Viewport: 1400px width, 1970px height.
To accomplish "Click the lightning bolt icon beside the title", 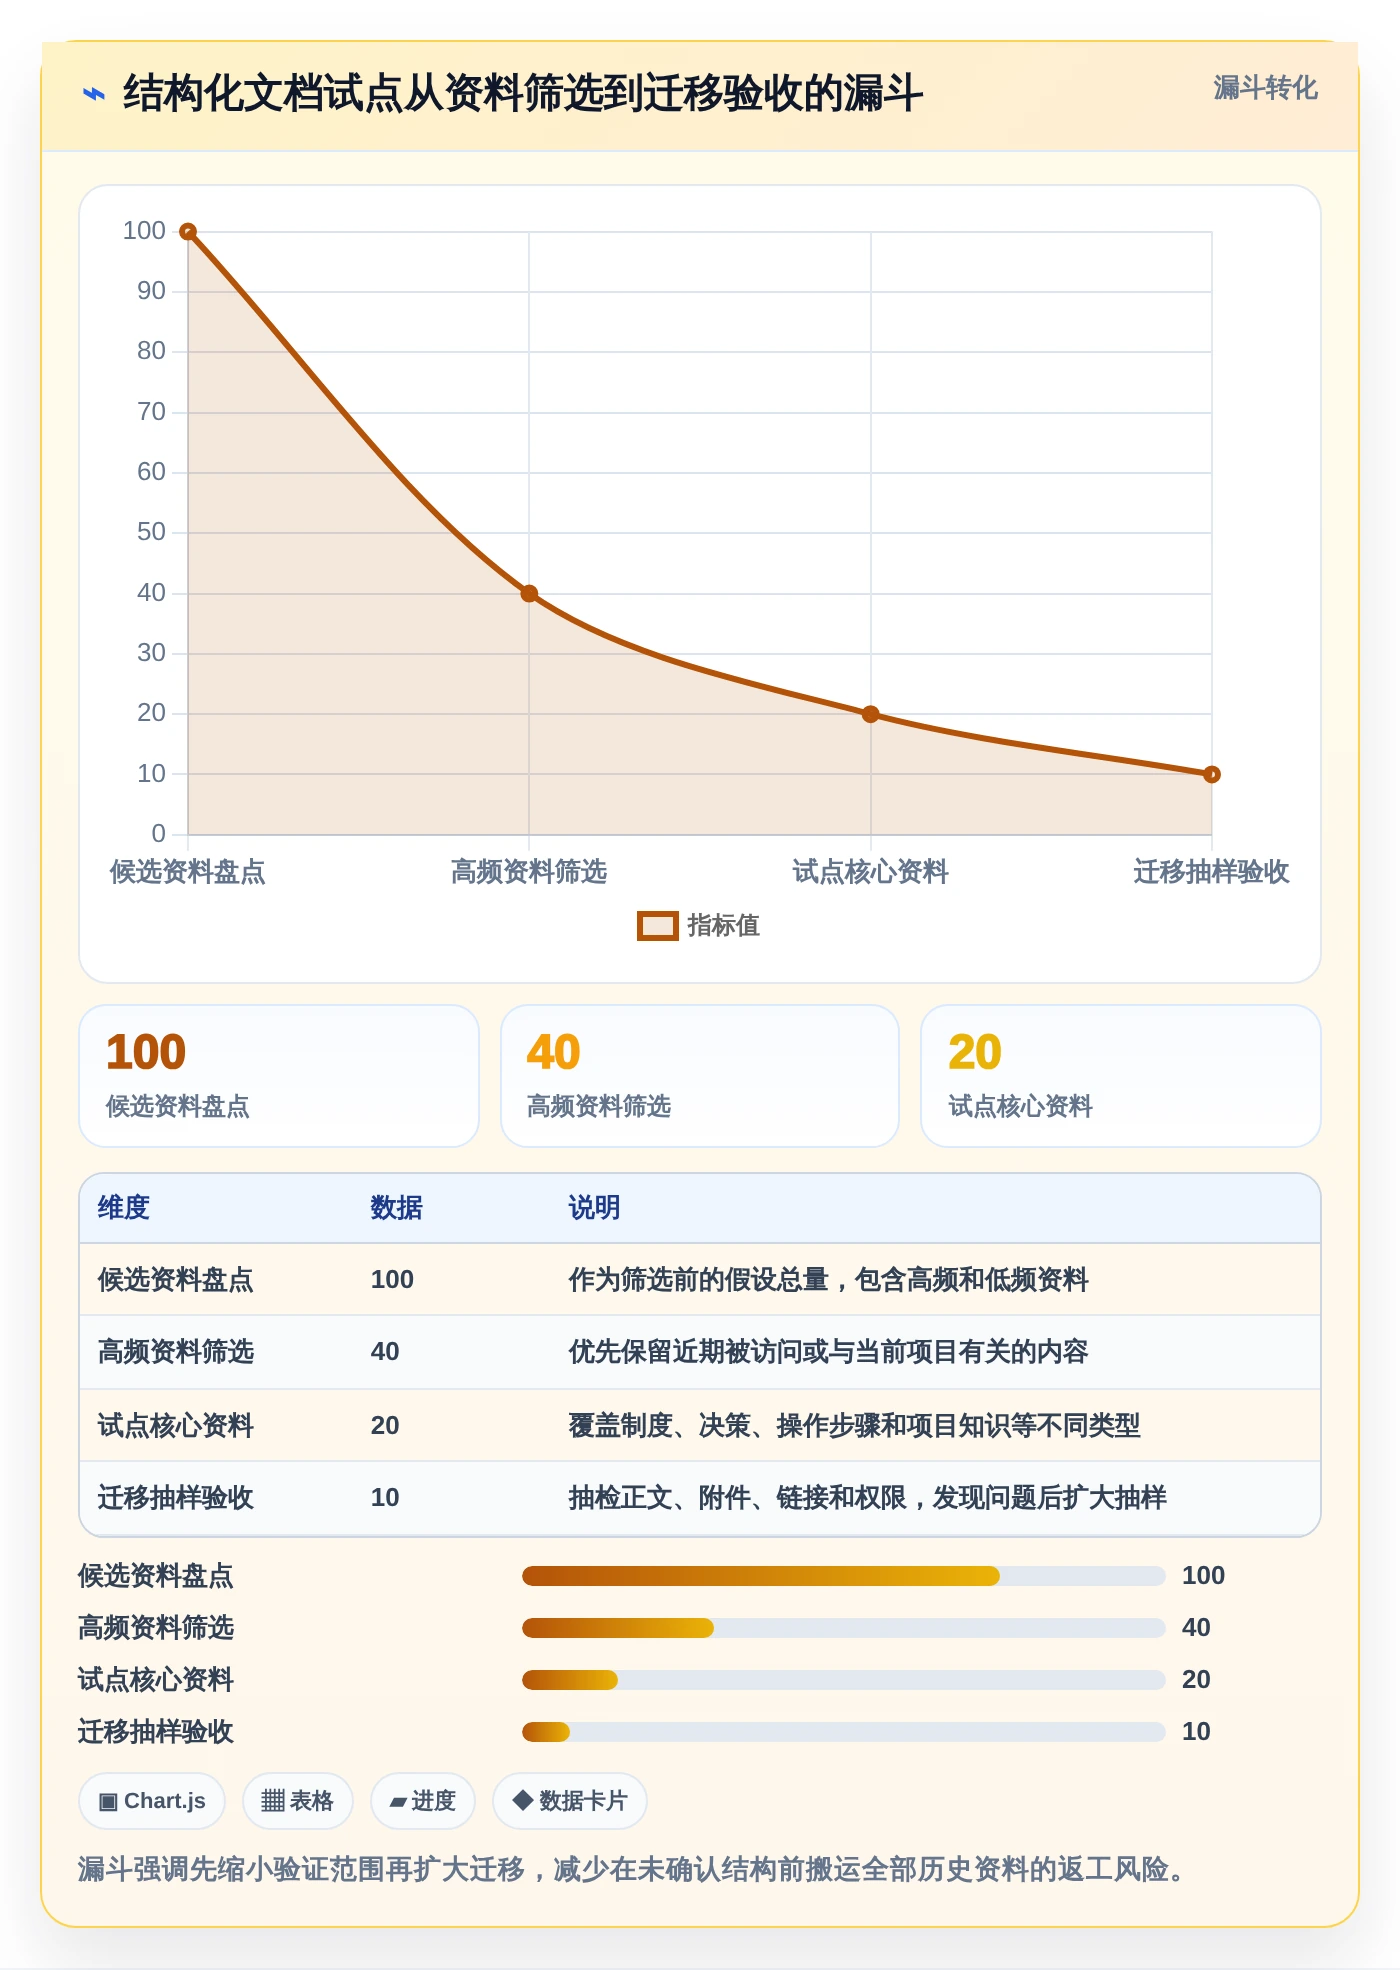I will point(93,95).
